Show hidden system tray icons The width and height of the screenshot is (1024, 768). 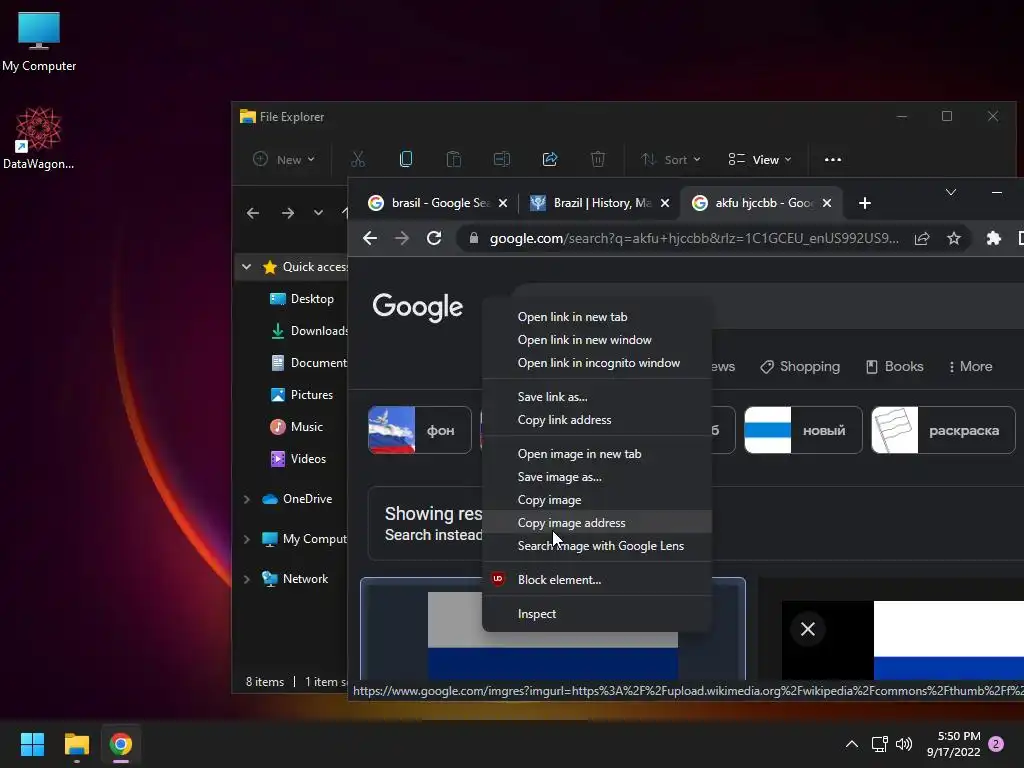(852, 744)
